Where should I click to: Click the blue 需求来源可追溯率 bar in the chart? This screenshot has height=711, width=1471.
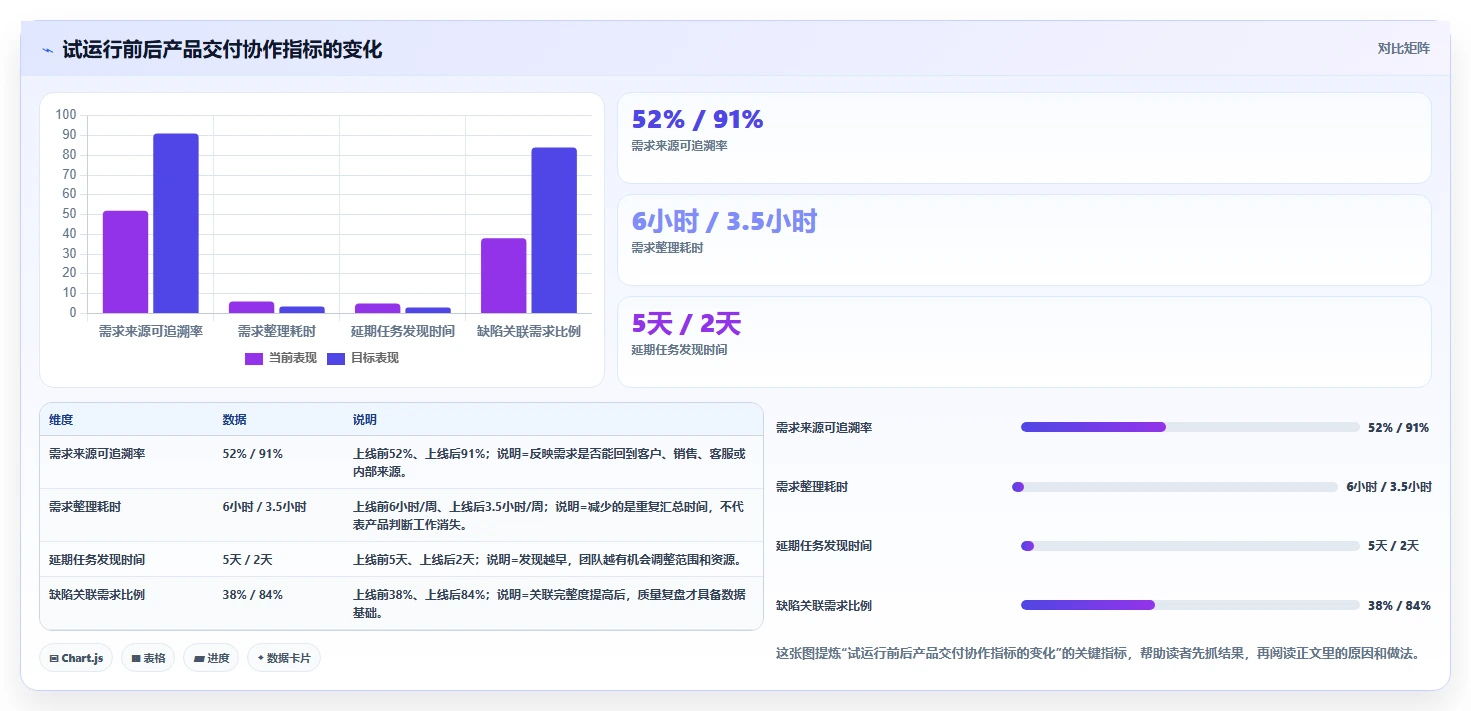pos(176,223)
